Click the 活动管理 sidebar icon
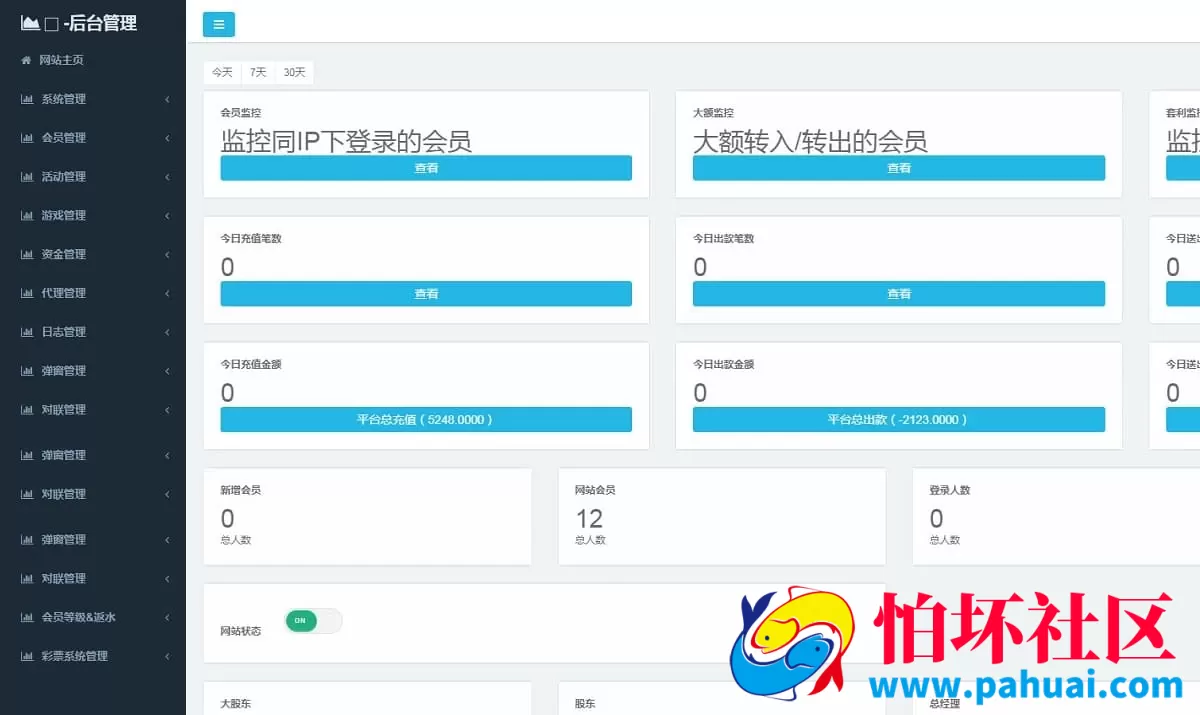Image resolution: width=1200 pixels, height=715 pixels. pos(28,176)
